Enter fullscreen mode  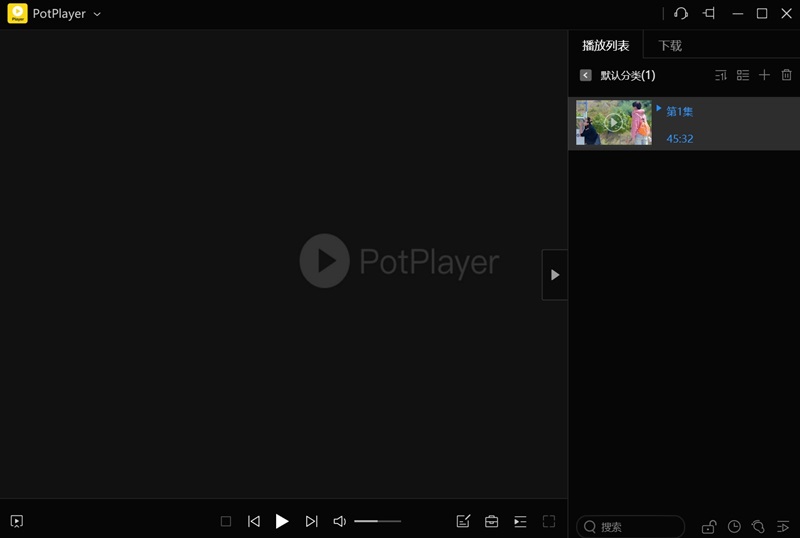click(549, 521)
